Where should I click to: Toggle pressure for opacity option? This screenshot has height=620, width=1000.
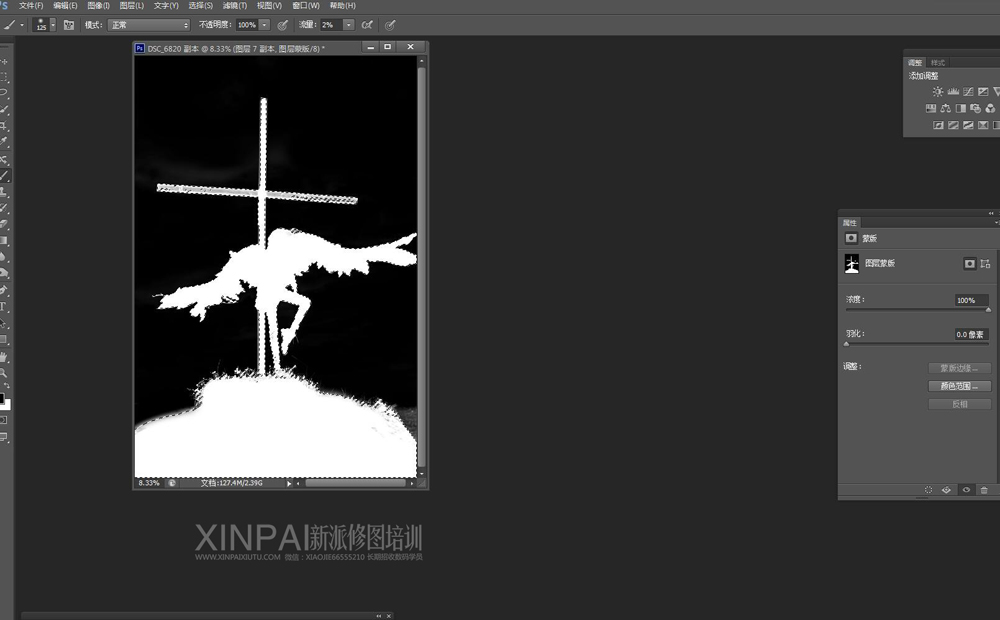pos(283,25)
